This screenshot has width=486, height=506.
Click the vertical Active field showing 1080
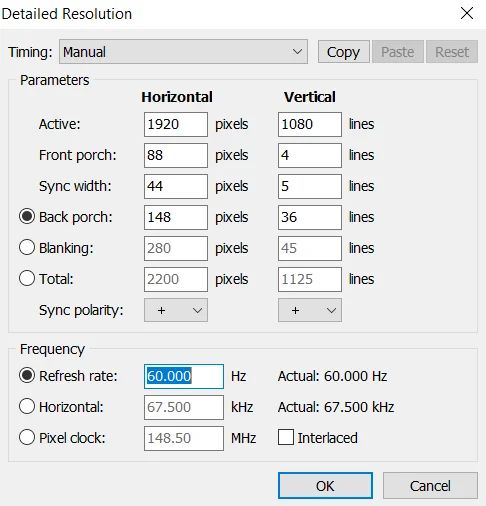310,124
